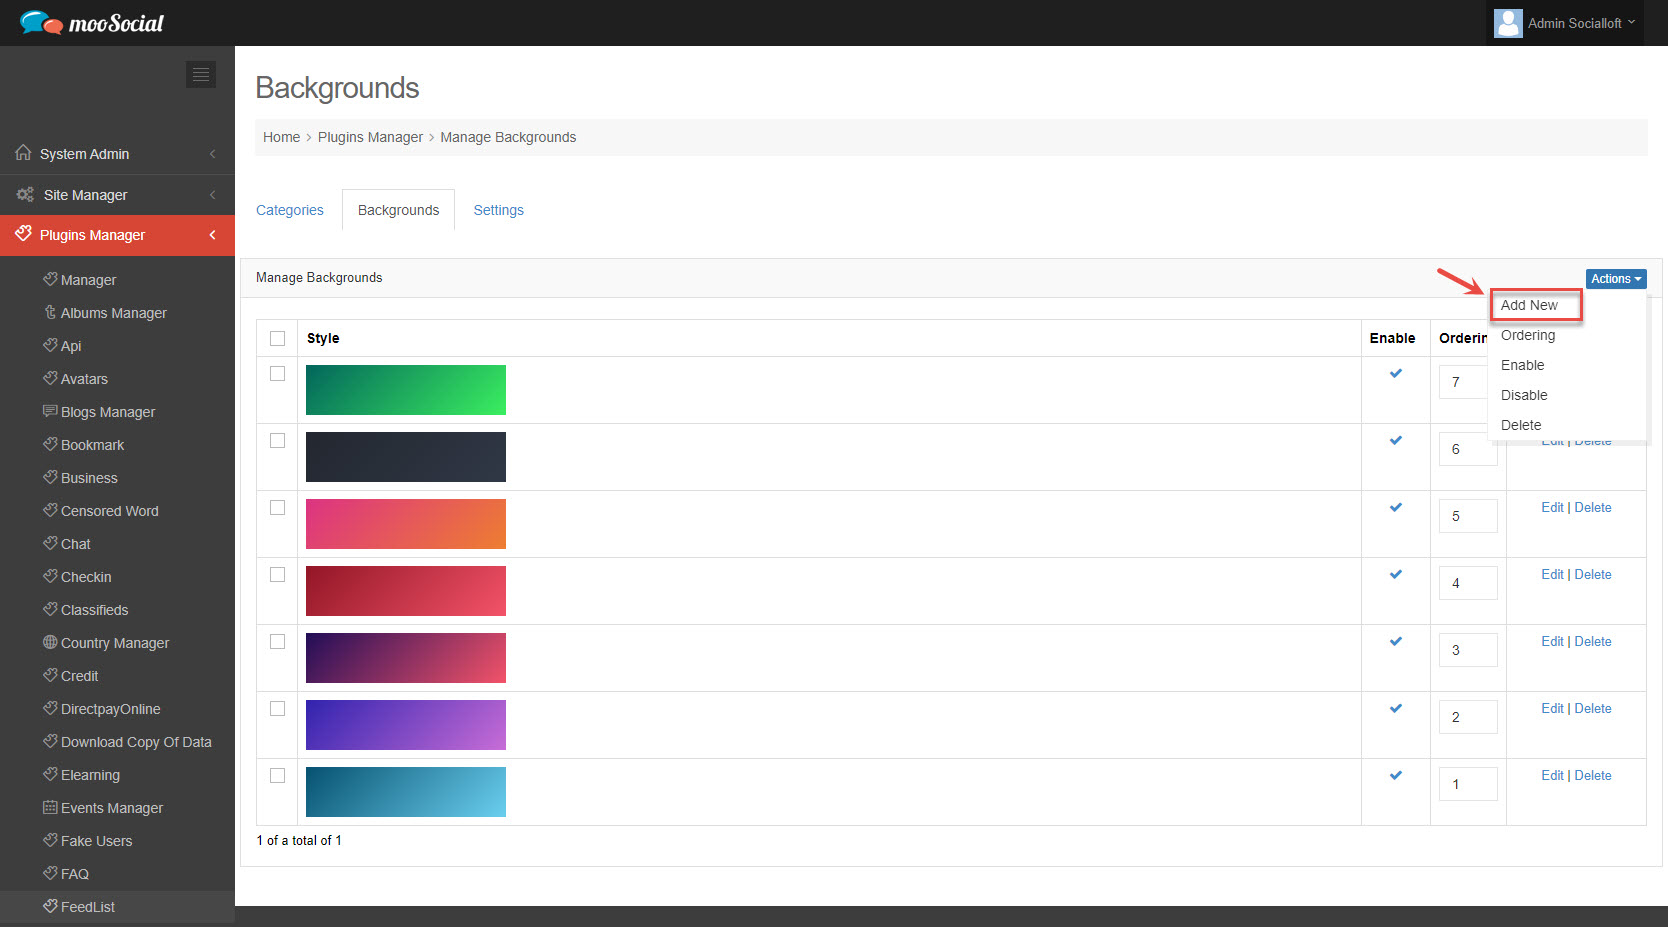1668x927 pixels.
Task: Check the box for the dark navy background row
Action: coord(277,440)
